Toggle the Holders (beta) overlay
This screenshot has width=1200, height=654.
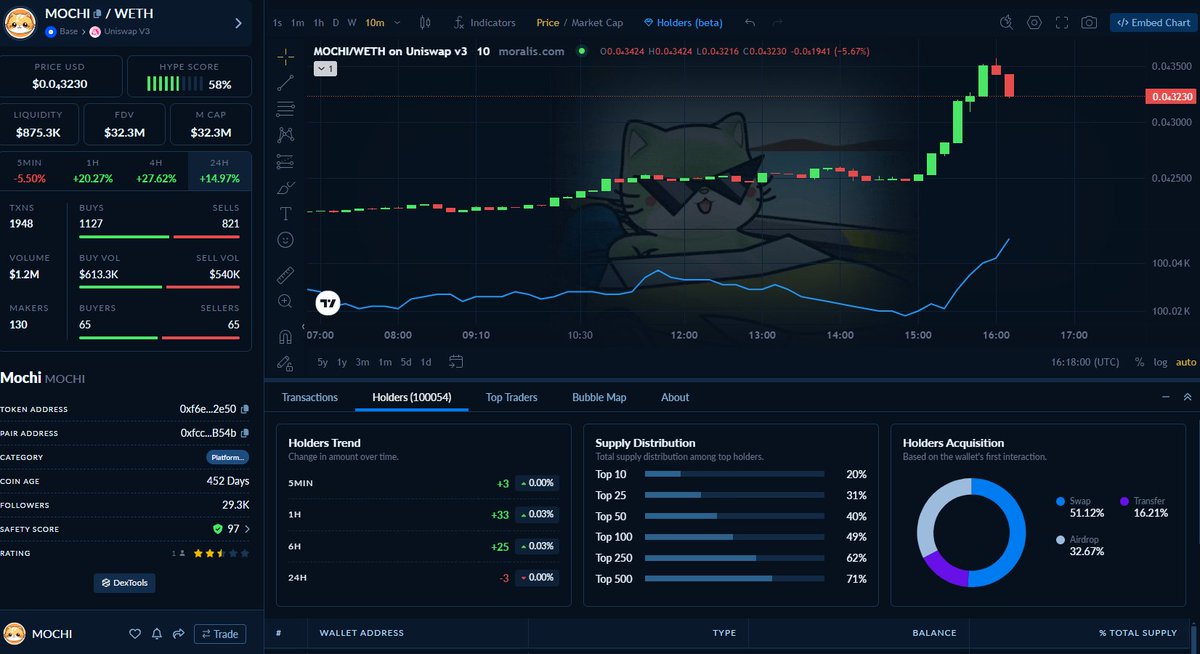coord(683,22)
